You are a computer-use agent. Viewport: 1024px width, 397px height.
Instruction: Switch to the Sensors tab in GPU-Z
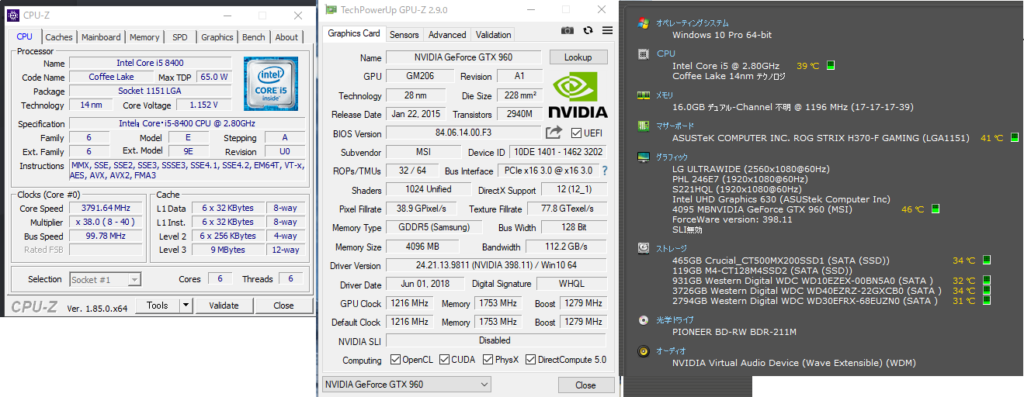point(404,35)
